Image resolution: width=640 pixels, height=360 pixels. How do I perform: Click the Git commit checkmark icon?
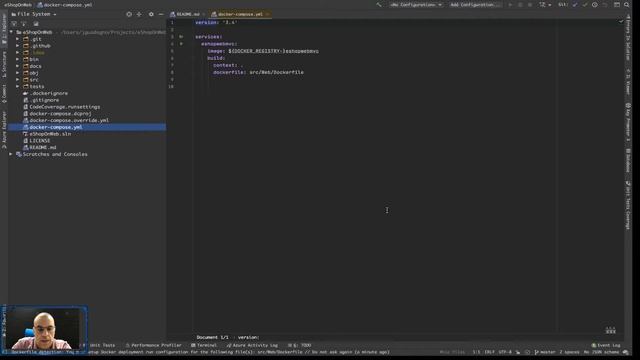pos(584,5)
